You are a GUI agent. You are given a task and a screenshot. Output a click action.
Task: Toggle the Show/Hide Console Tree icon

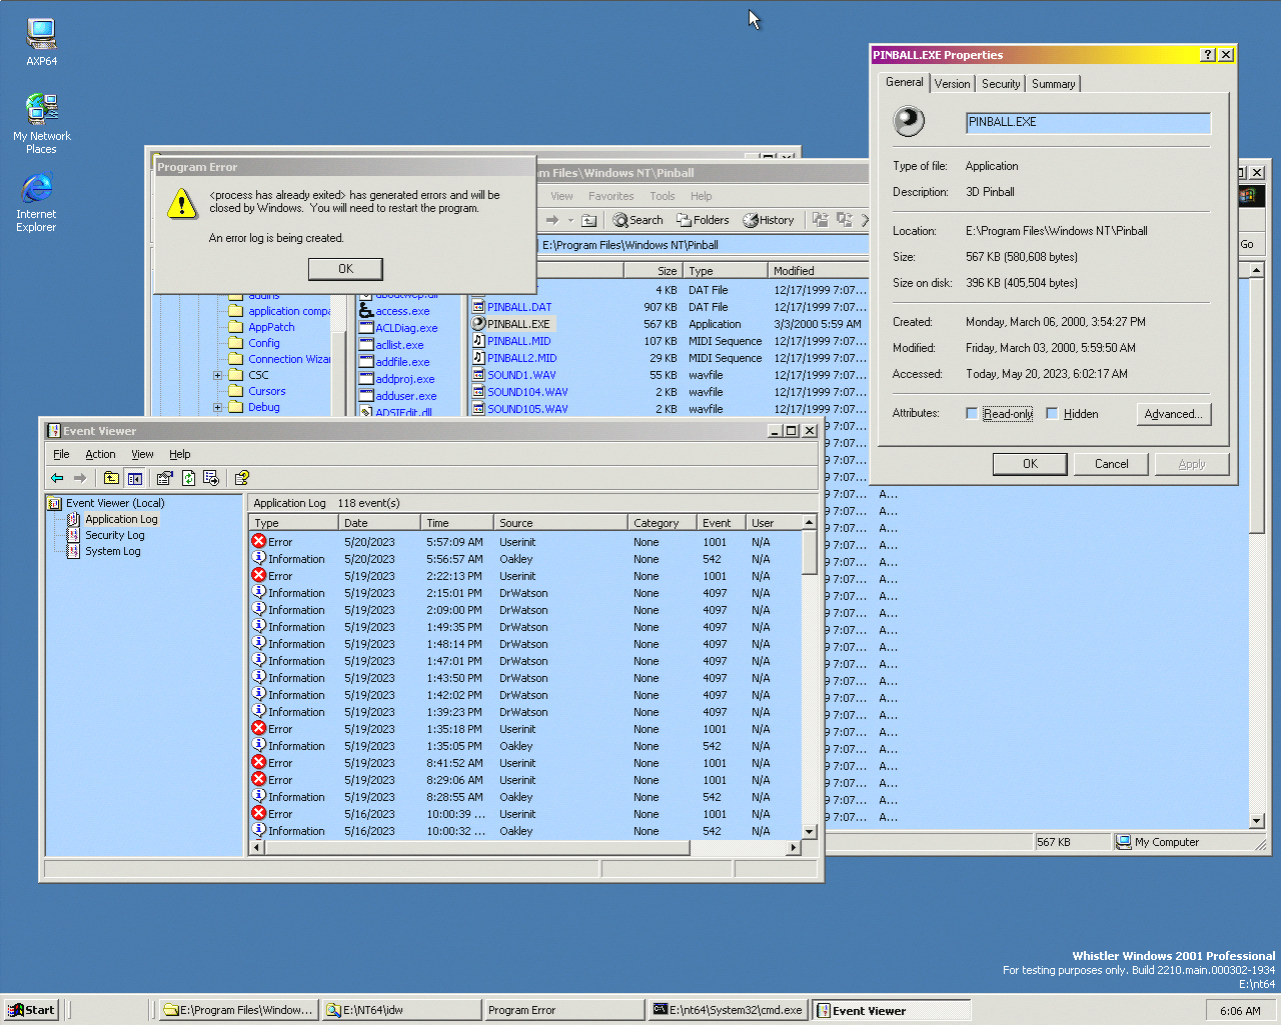click(x=135, y=478)
